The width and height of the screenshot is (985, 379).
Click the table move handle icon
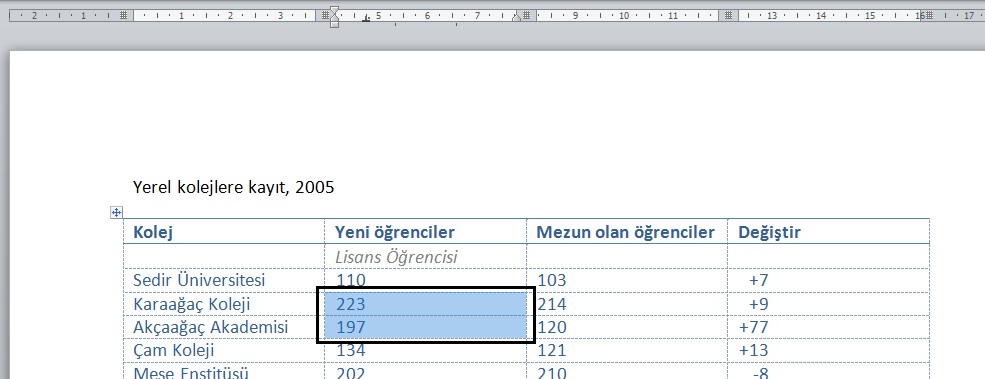(x=116, y=212)
